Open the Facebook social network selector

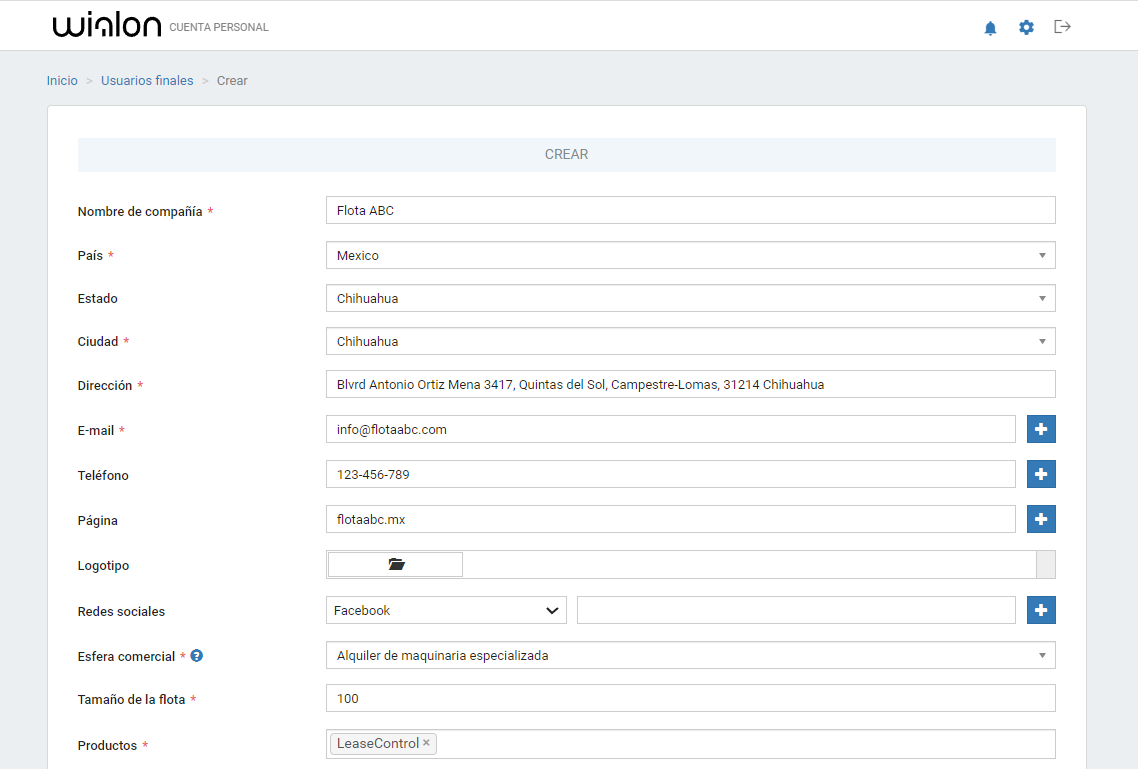(446, 610)
